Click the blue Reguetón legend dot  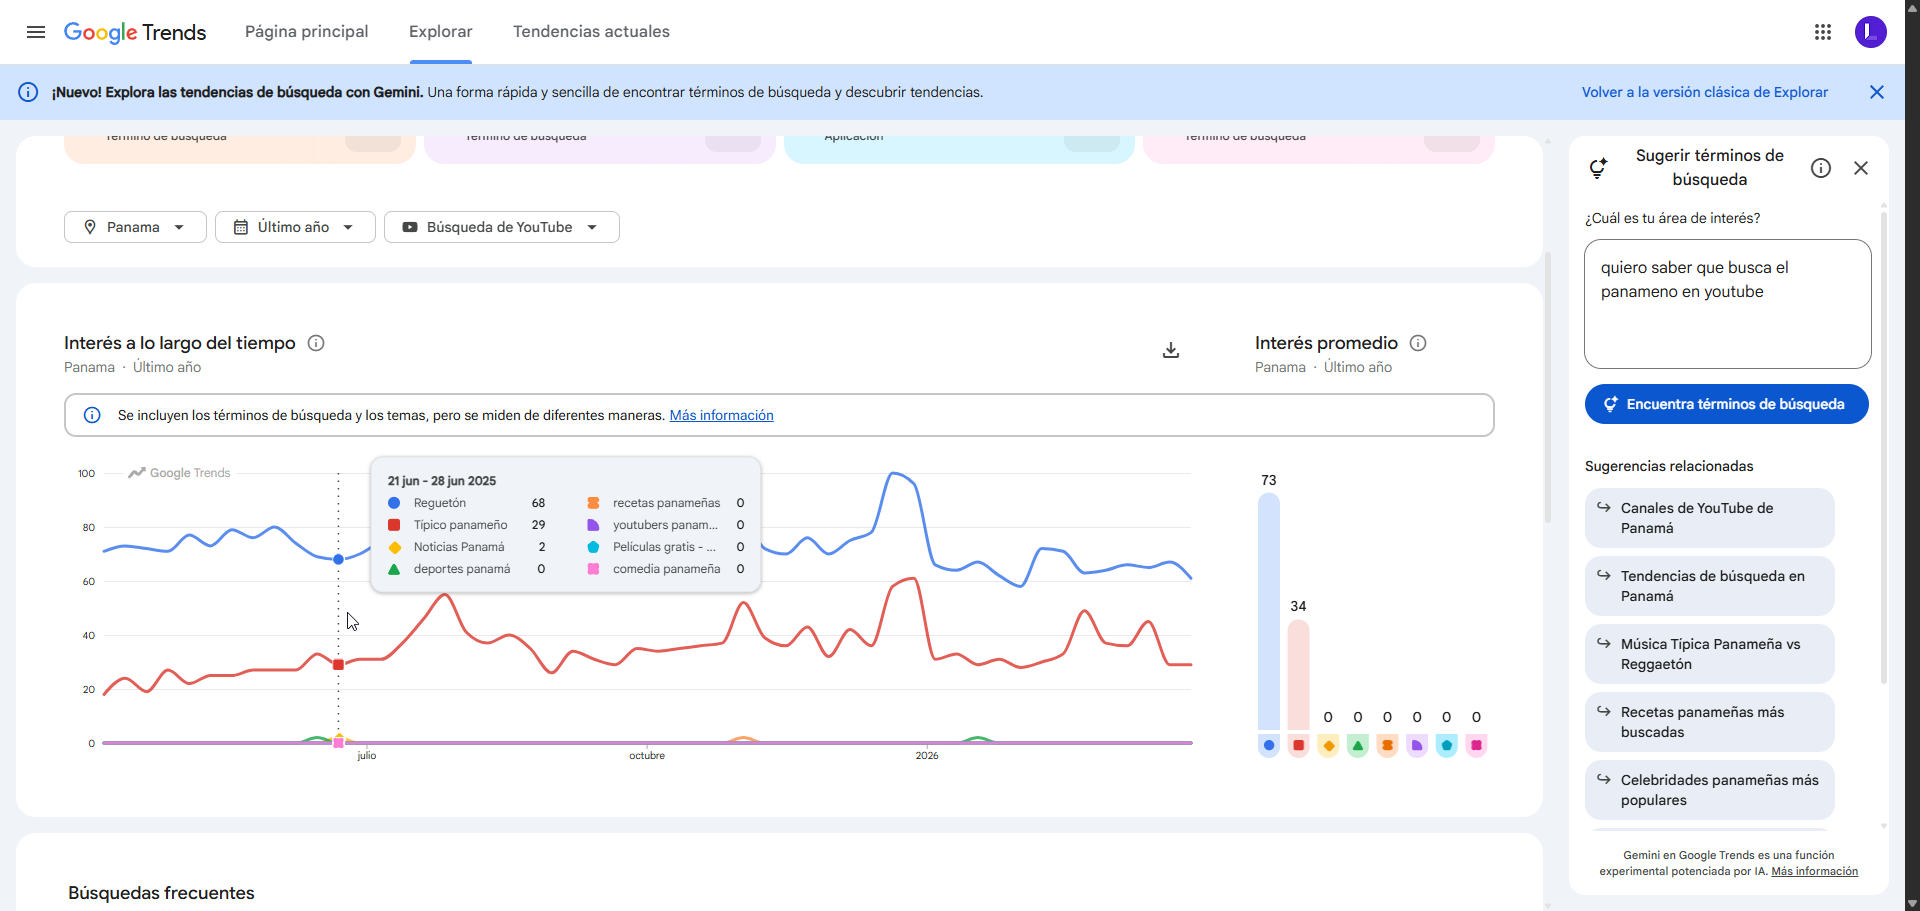click(x=1269, y=745)
